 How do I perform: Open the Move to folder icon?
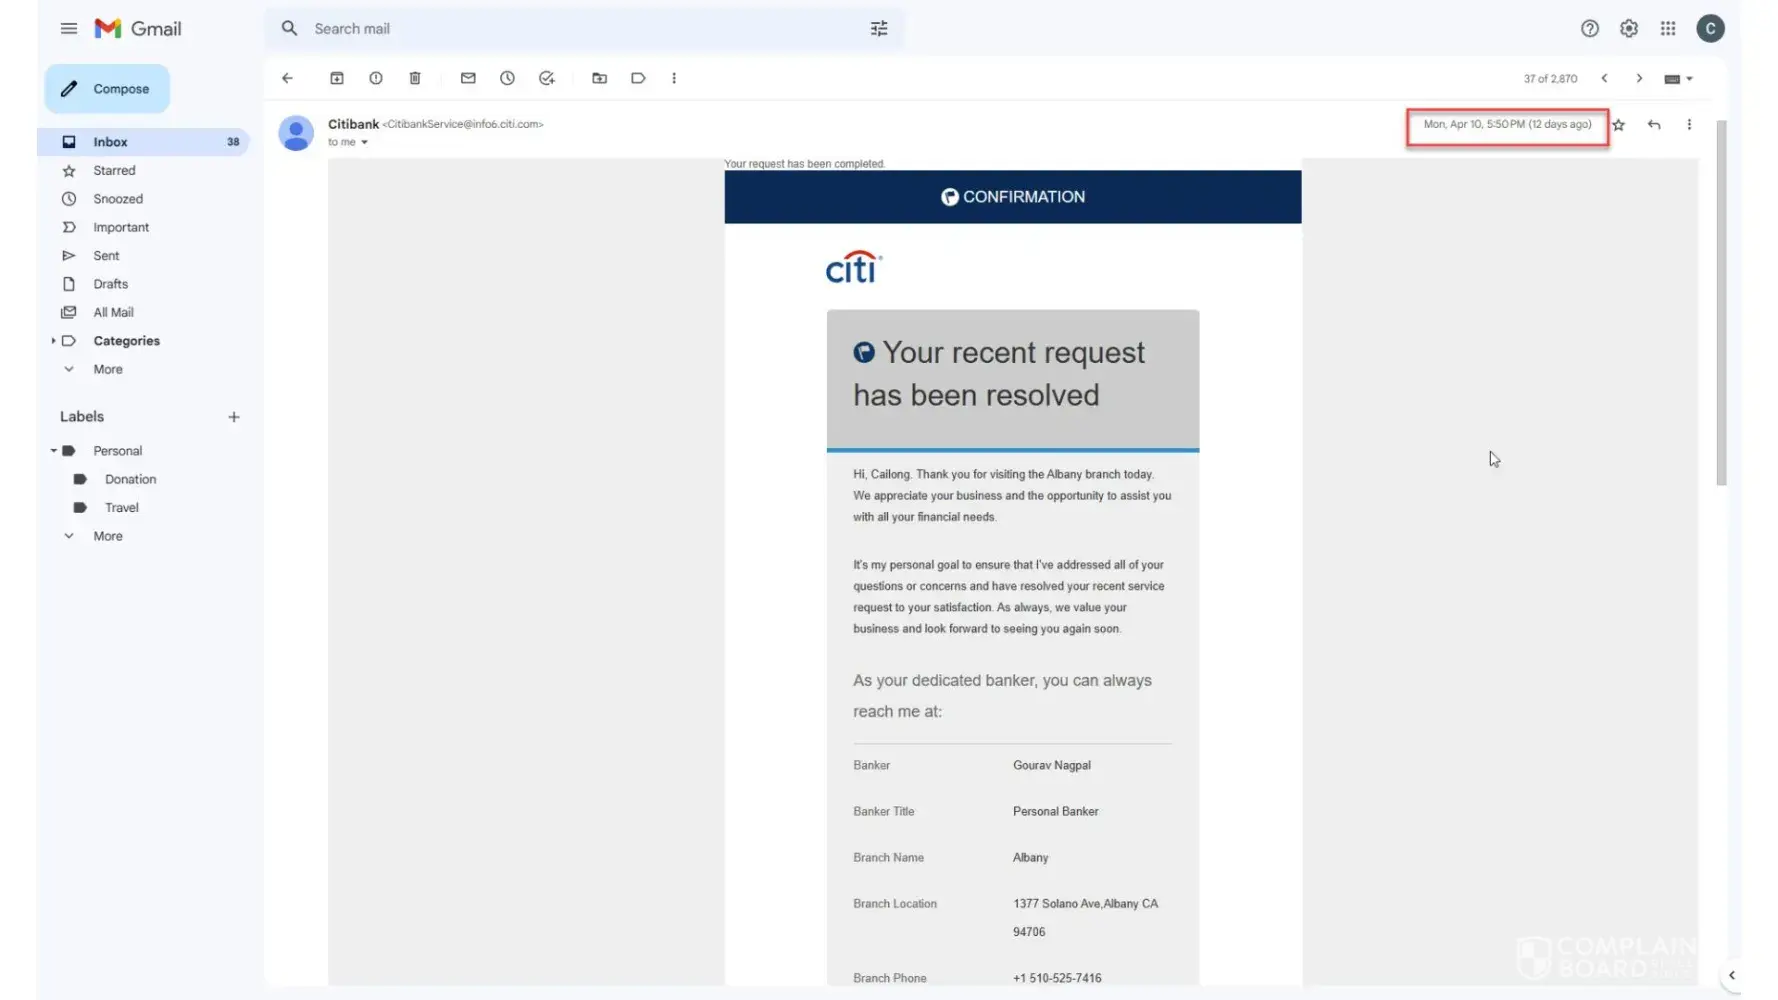(599, 78)
